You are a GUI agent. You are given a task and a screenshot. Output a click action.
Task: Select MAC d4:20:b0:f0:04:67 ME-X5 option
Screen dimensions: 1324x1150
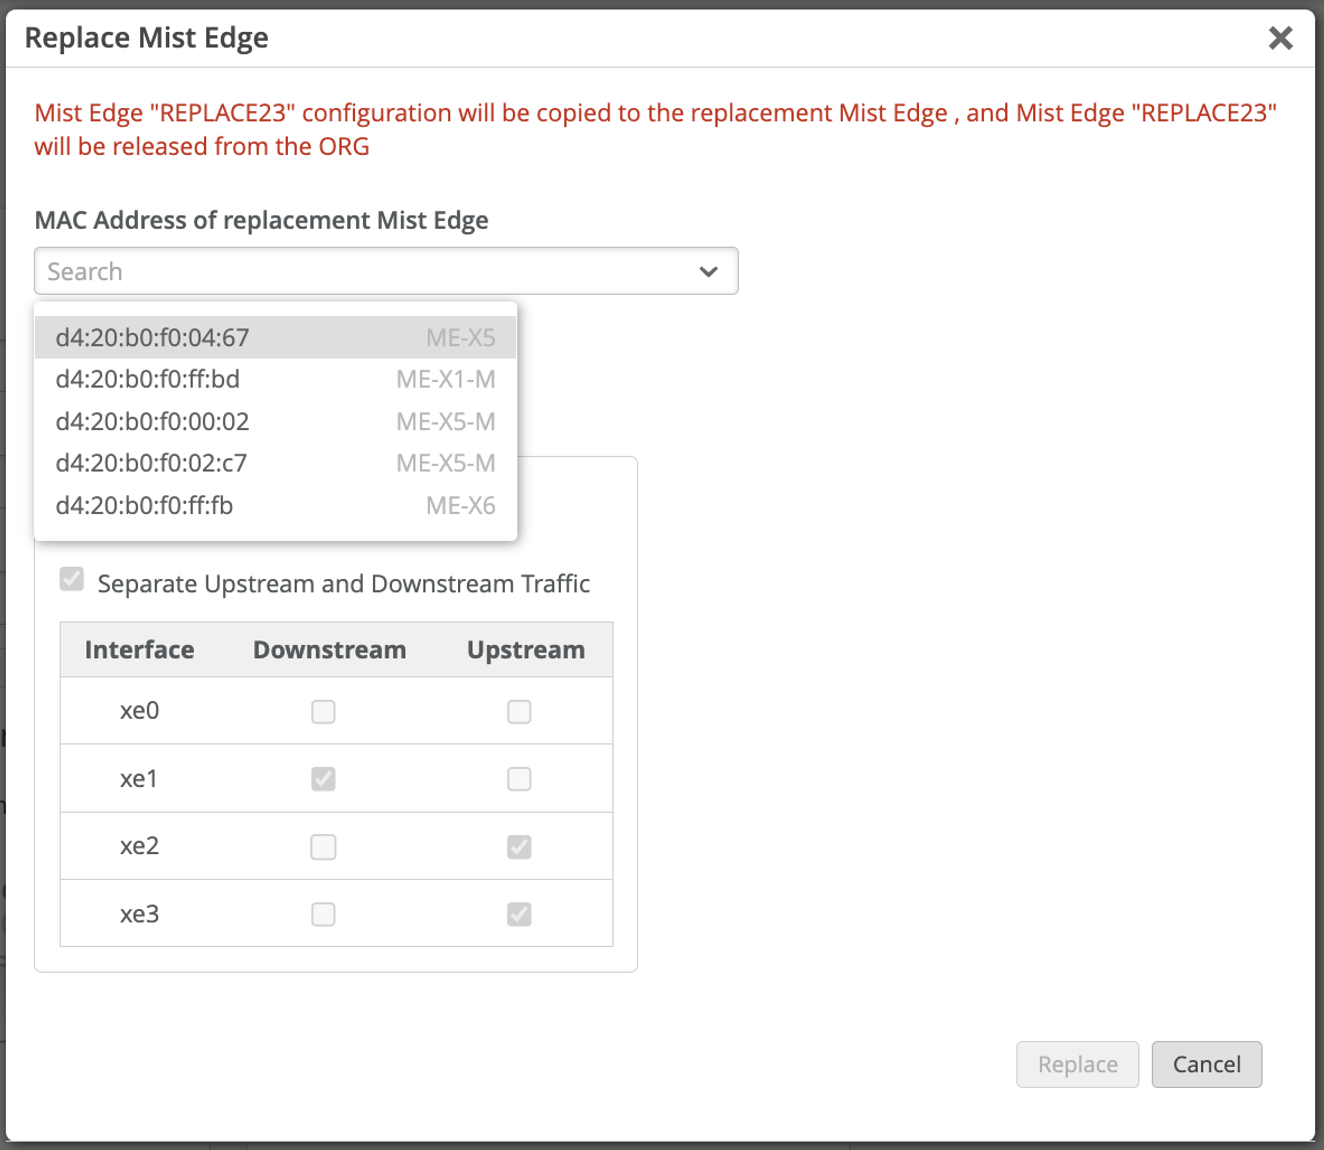(x=275, y=338)
